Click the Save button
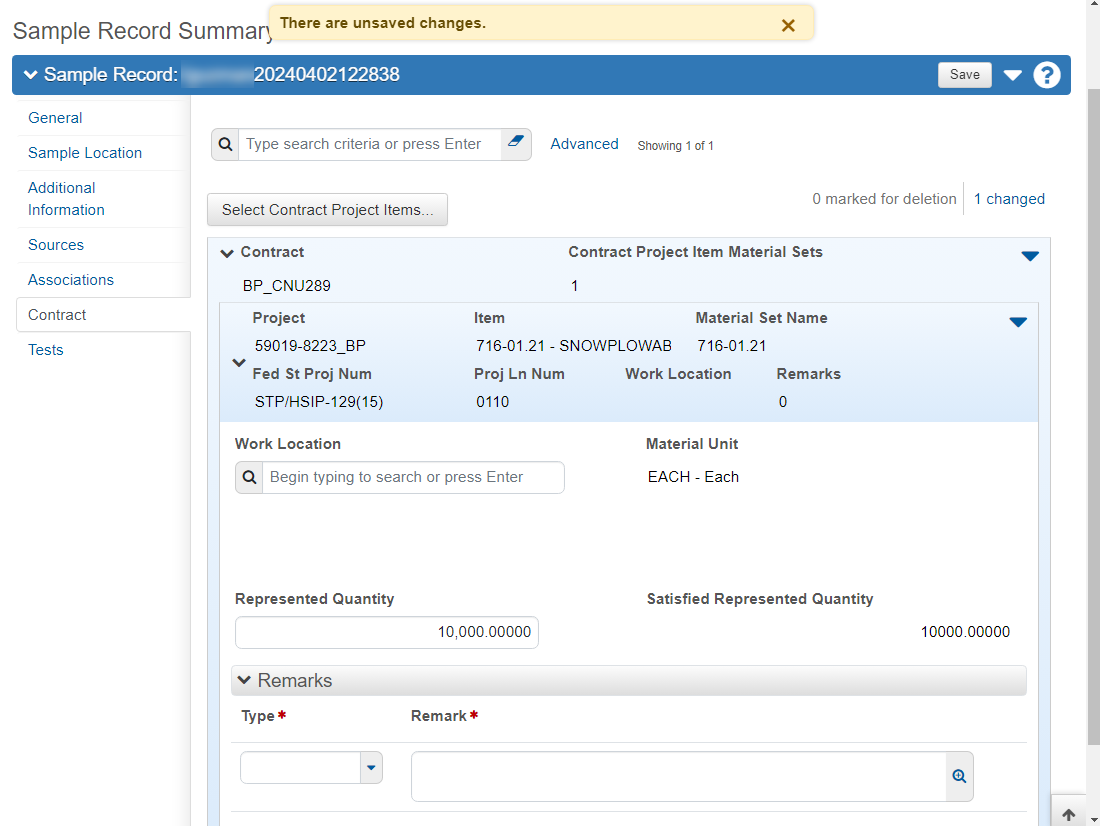 tap(965, 74)
